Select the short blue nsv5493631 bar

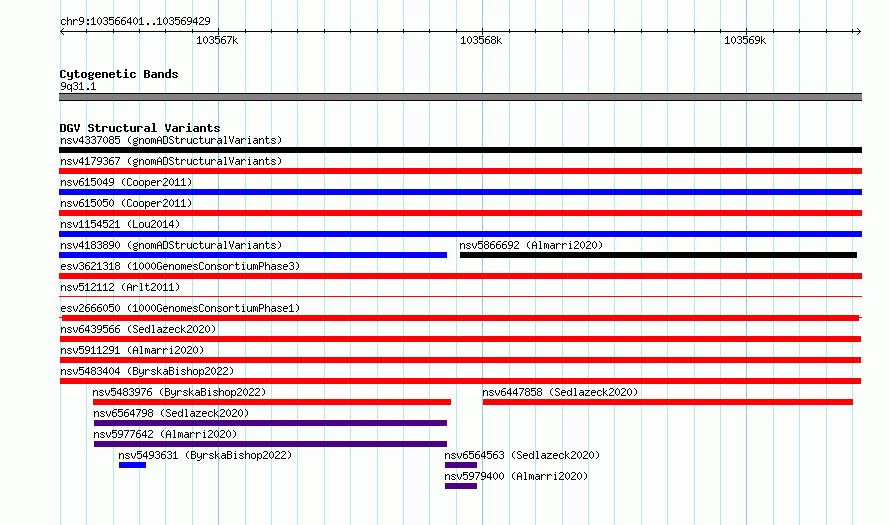(132, 465)
